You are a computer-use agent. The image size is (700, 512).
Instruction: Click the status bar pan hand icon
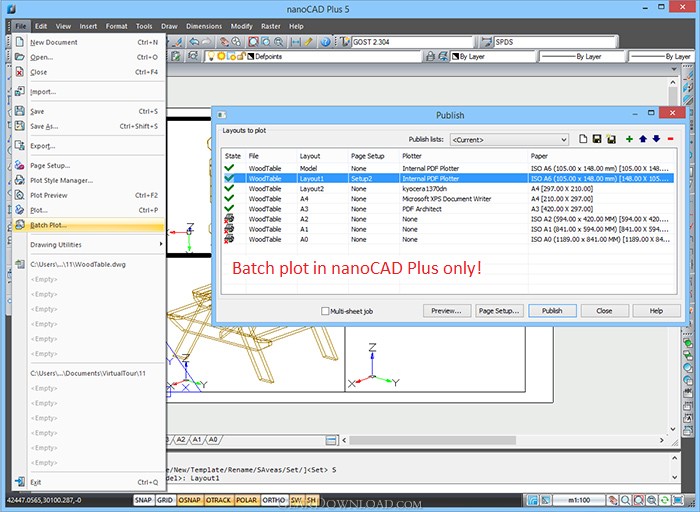613,500
